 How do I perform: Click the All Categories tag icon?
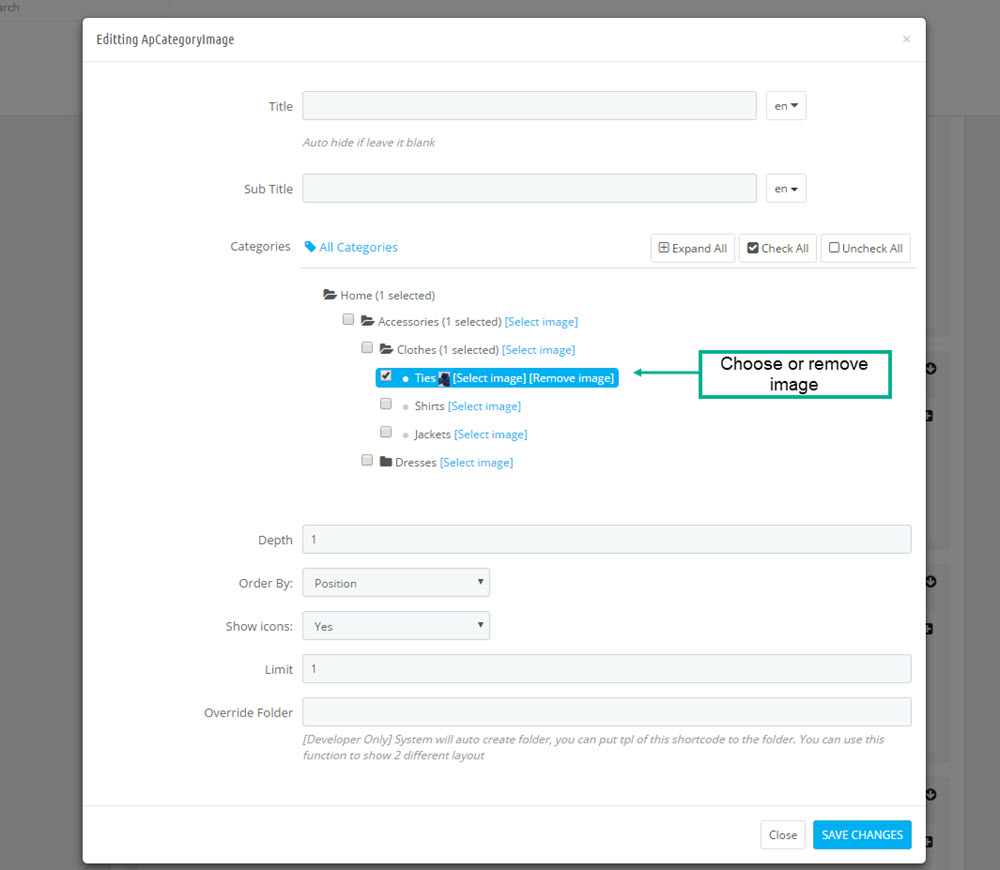click(x=310, y=247)
